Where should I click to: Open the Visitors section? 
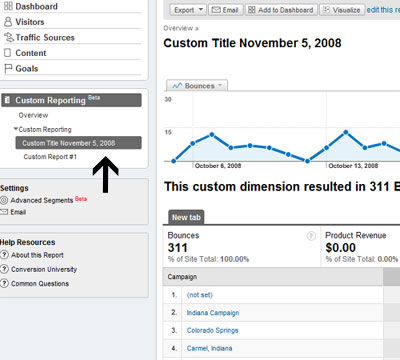tap(30, 22)
